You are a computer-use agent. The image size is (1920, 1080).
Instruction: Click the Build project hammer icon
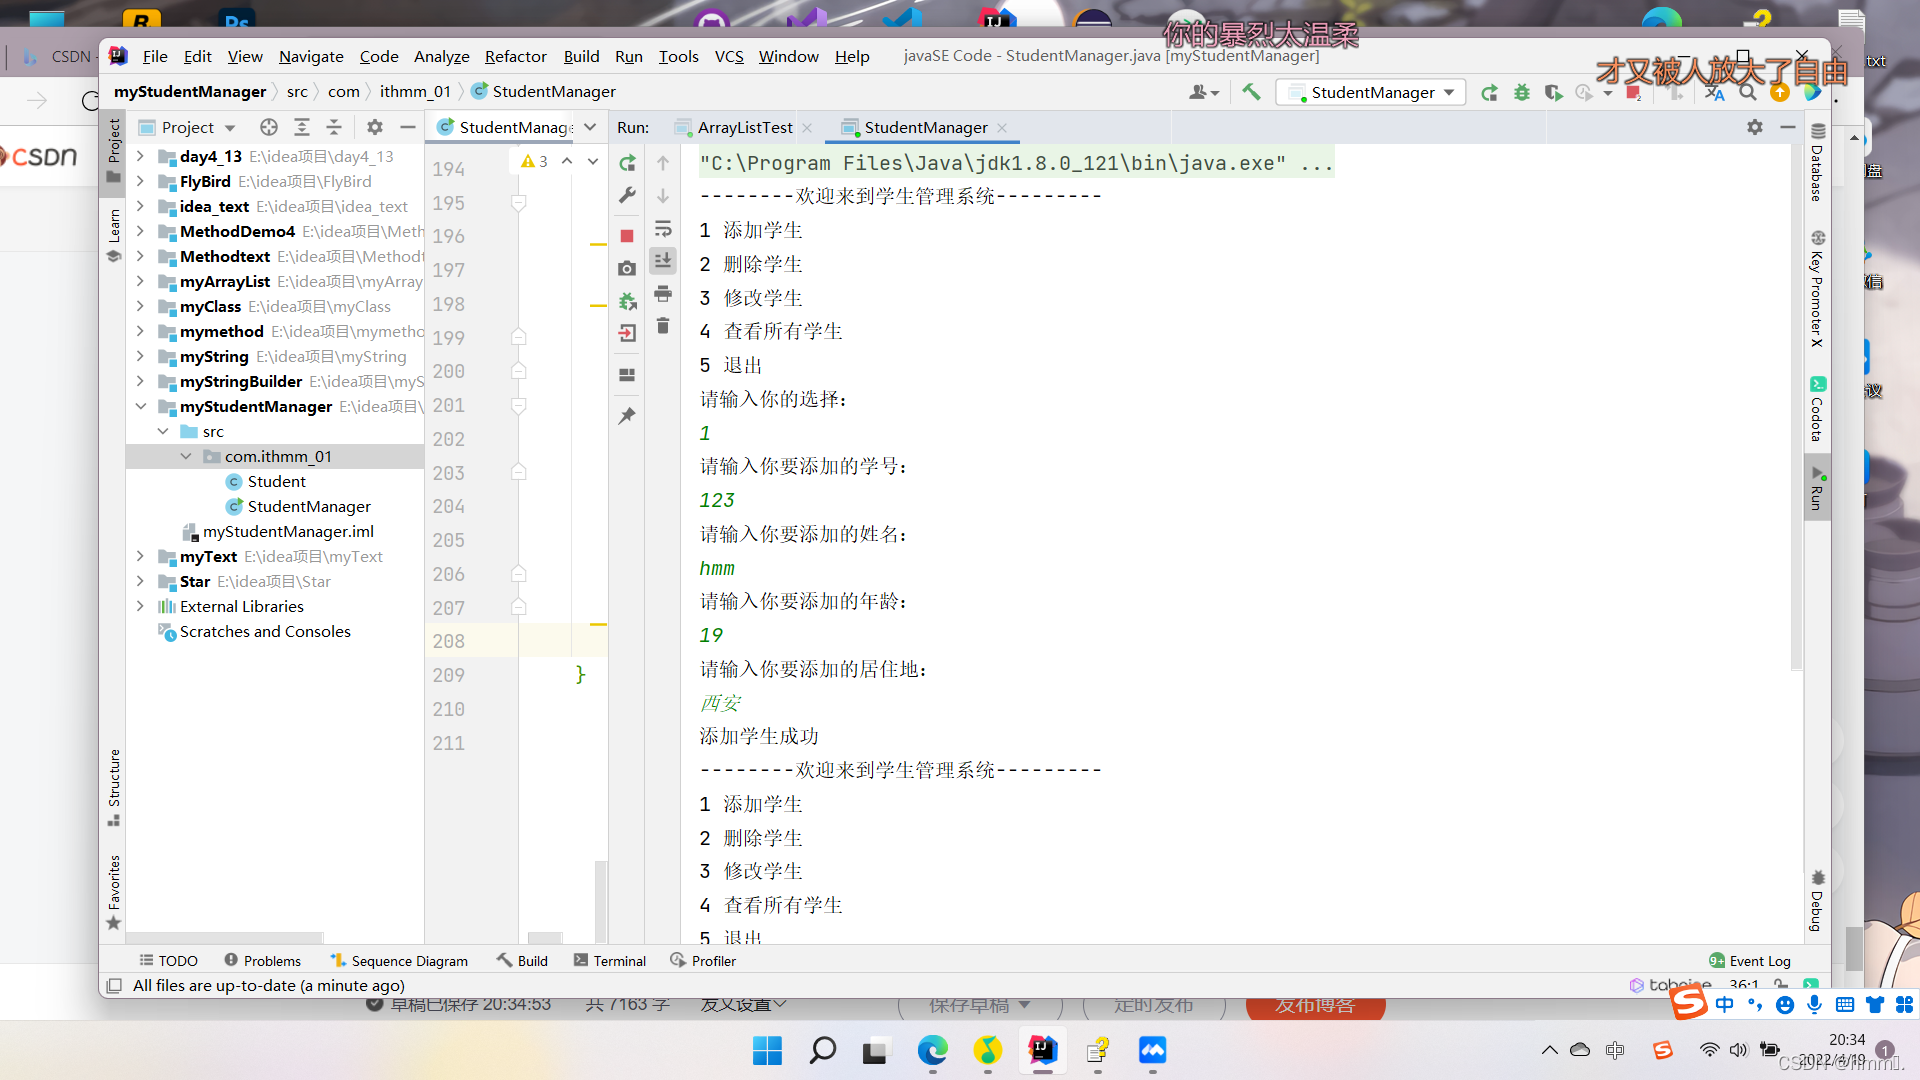pyautogui.click(x=1251, y=92)
